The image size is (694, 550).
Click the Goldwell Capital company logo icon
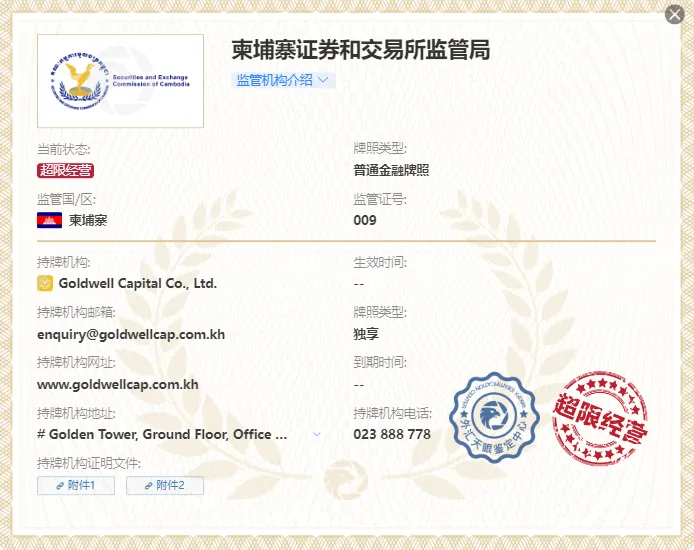coord(45,283)
